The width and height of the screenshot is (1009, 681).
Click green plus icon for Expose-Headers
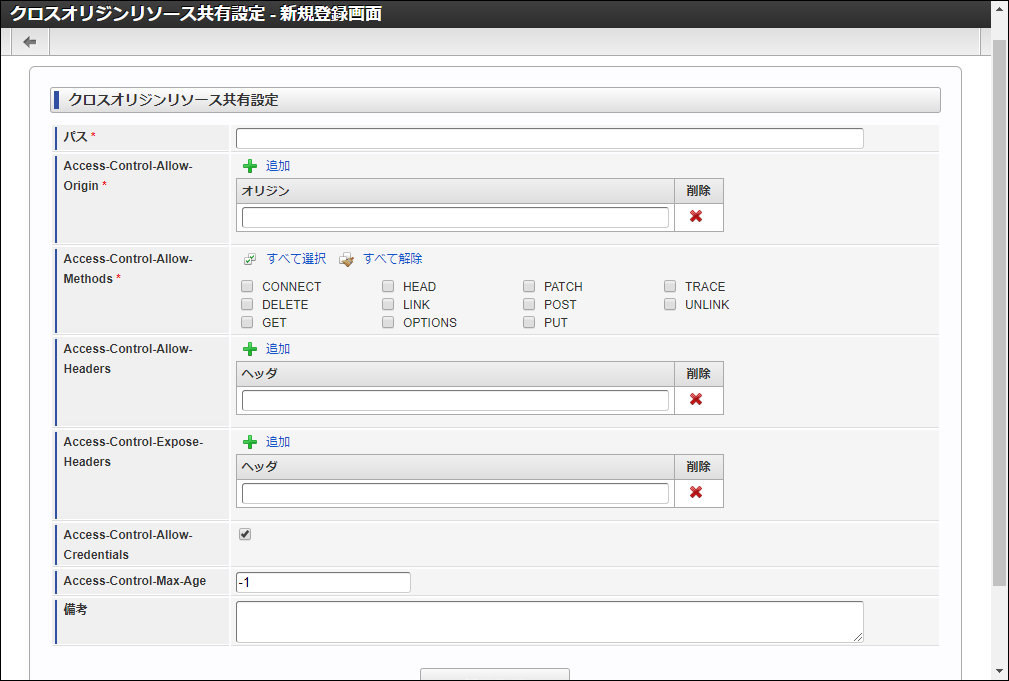250,442
